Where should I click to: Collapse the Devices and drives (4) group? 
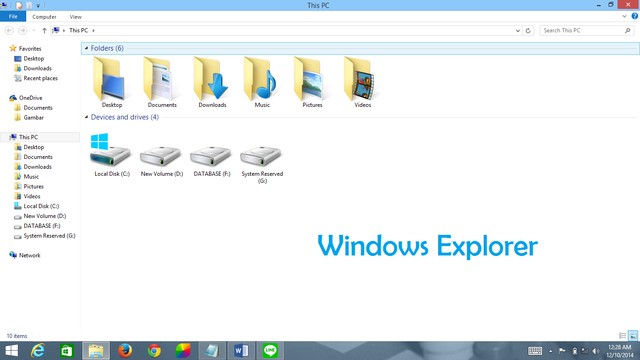[86, 117]
